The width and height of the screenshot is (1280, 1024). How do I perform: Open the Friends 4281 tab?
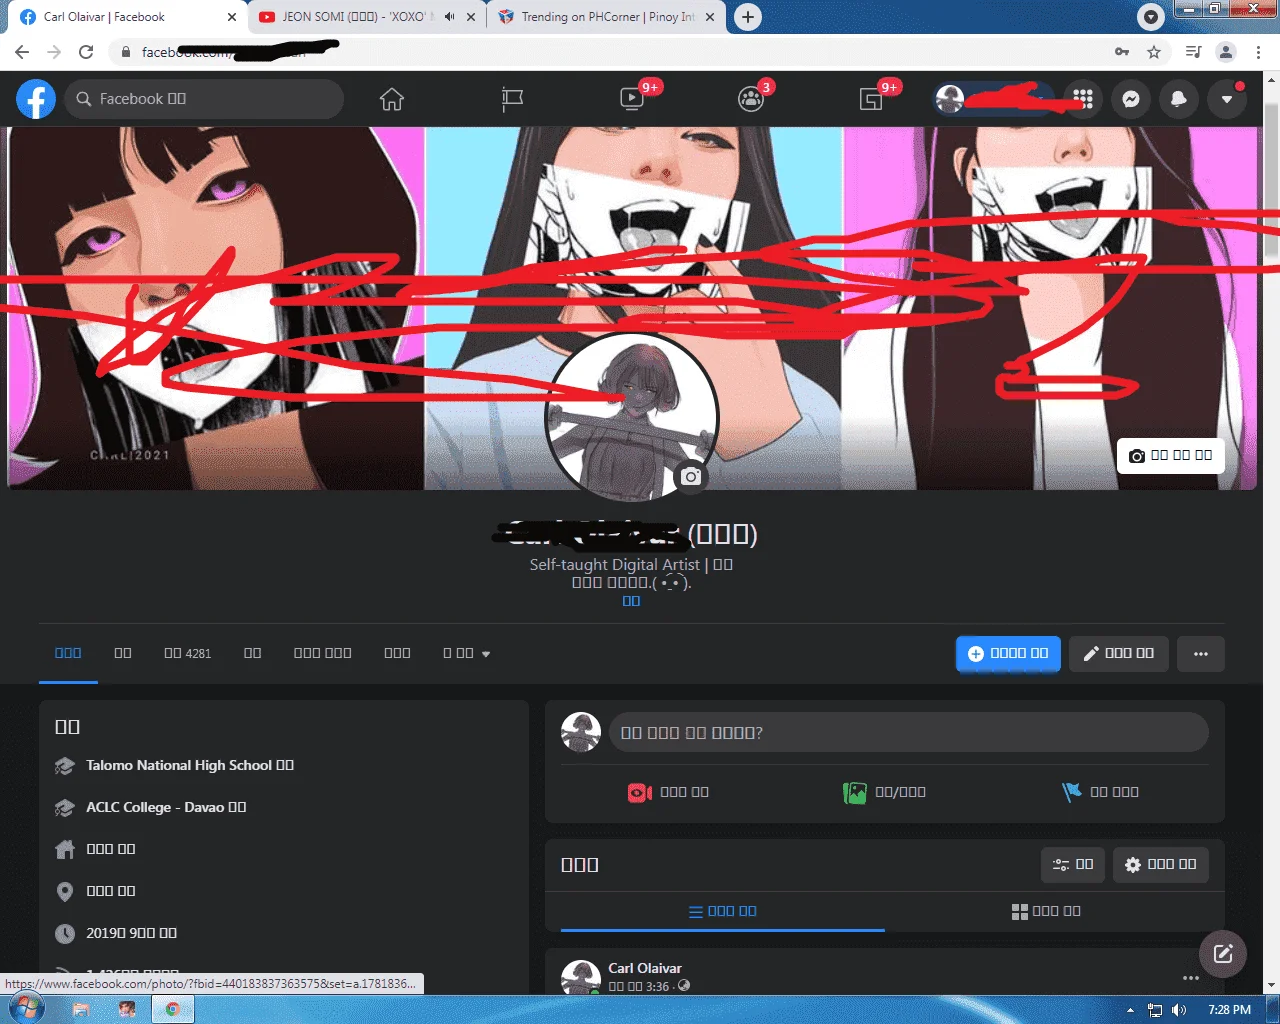(x=188, y=653)
